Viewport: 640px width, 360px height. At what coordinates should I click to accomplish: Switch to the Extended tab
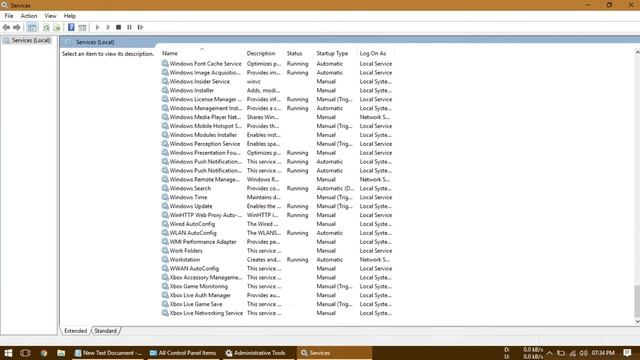tap(76, 331)
